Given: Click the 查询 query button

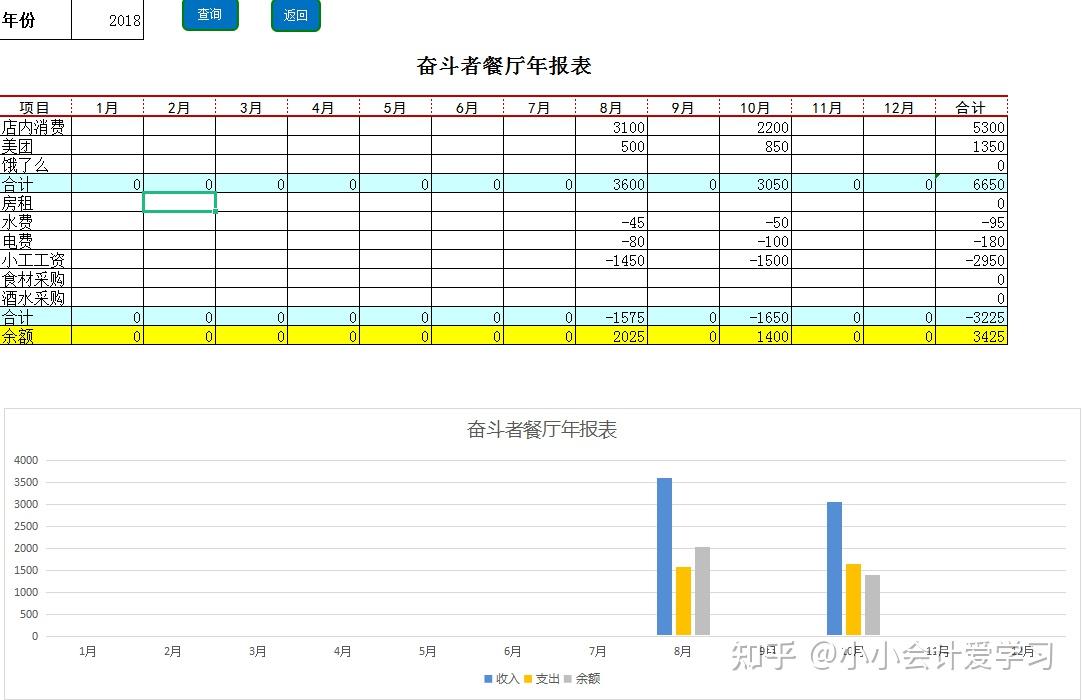Looking at the screenshot, I should coord(210,15).
